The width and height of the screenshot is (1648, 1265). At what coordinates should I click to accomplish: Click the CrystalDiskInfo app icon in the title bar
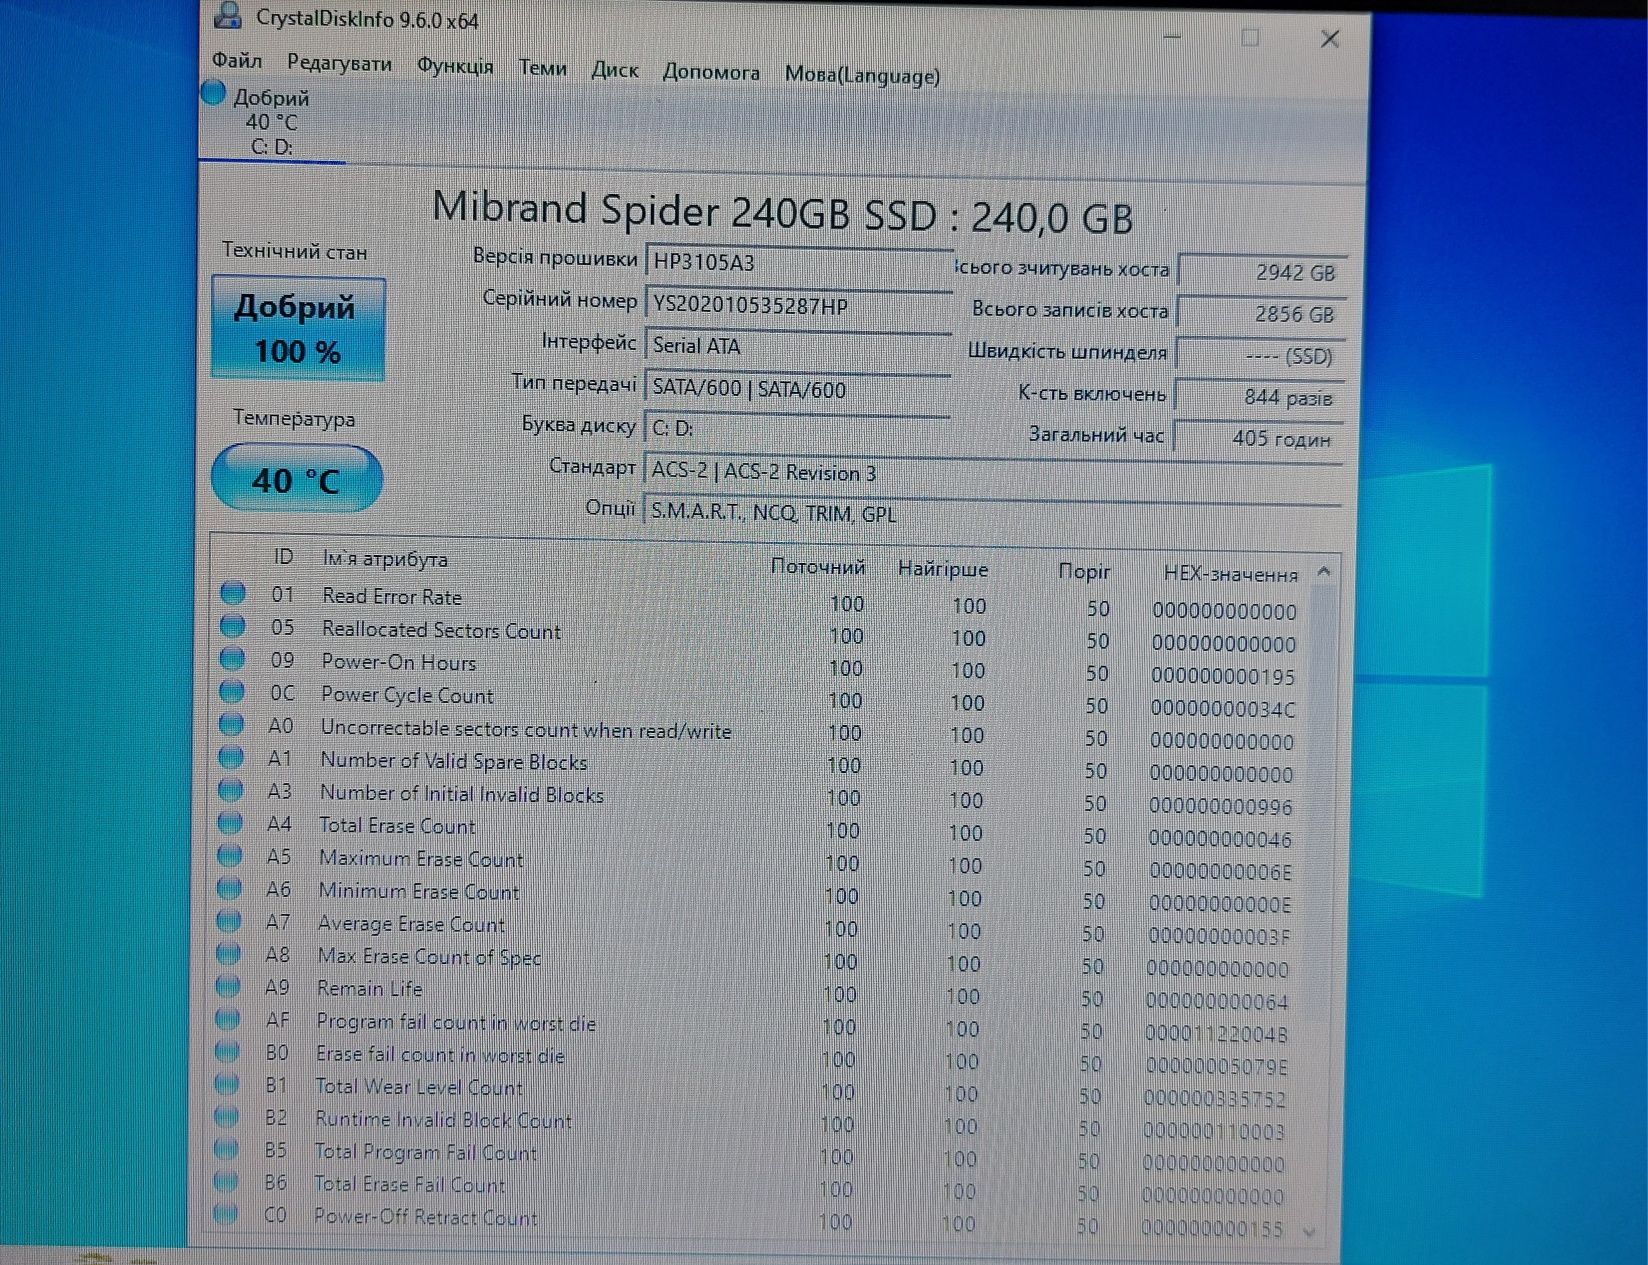pos(229,14)
